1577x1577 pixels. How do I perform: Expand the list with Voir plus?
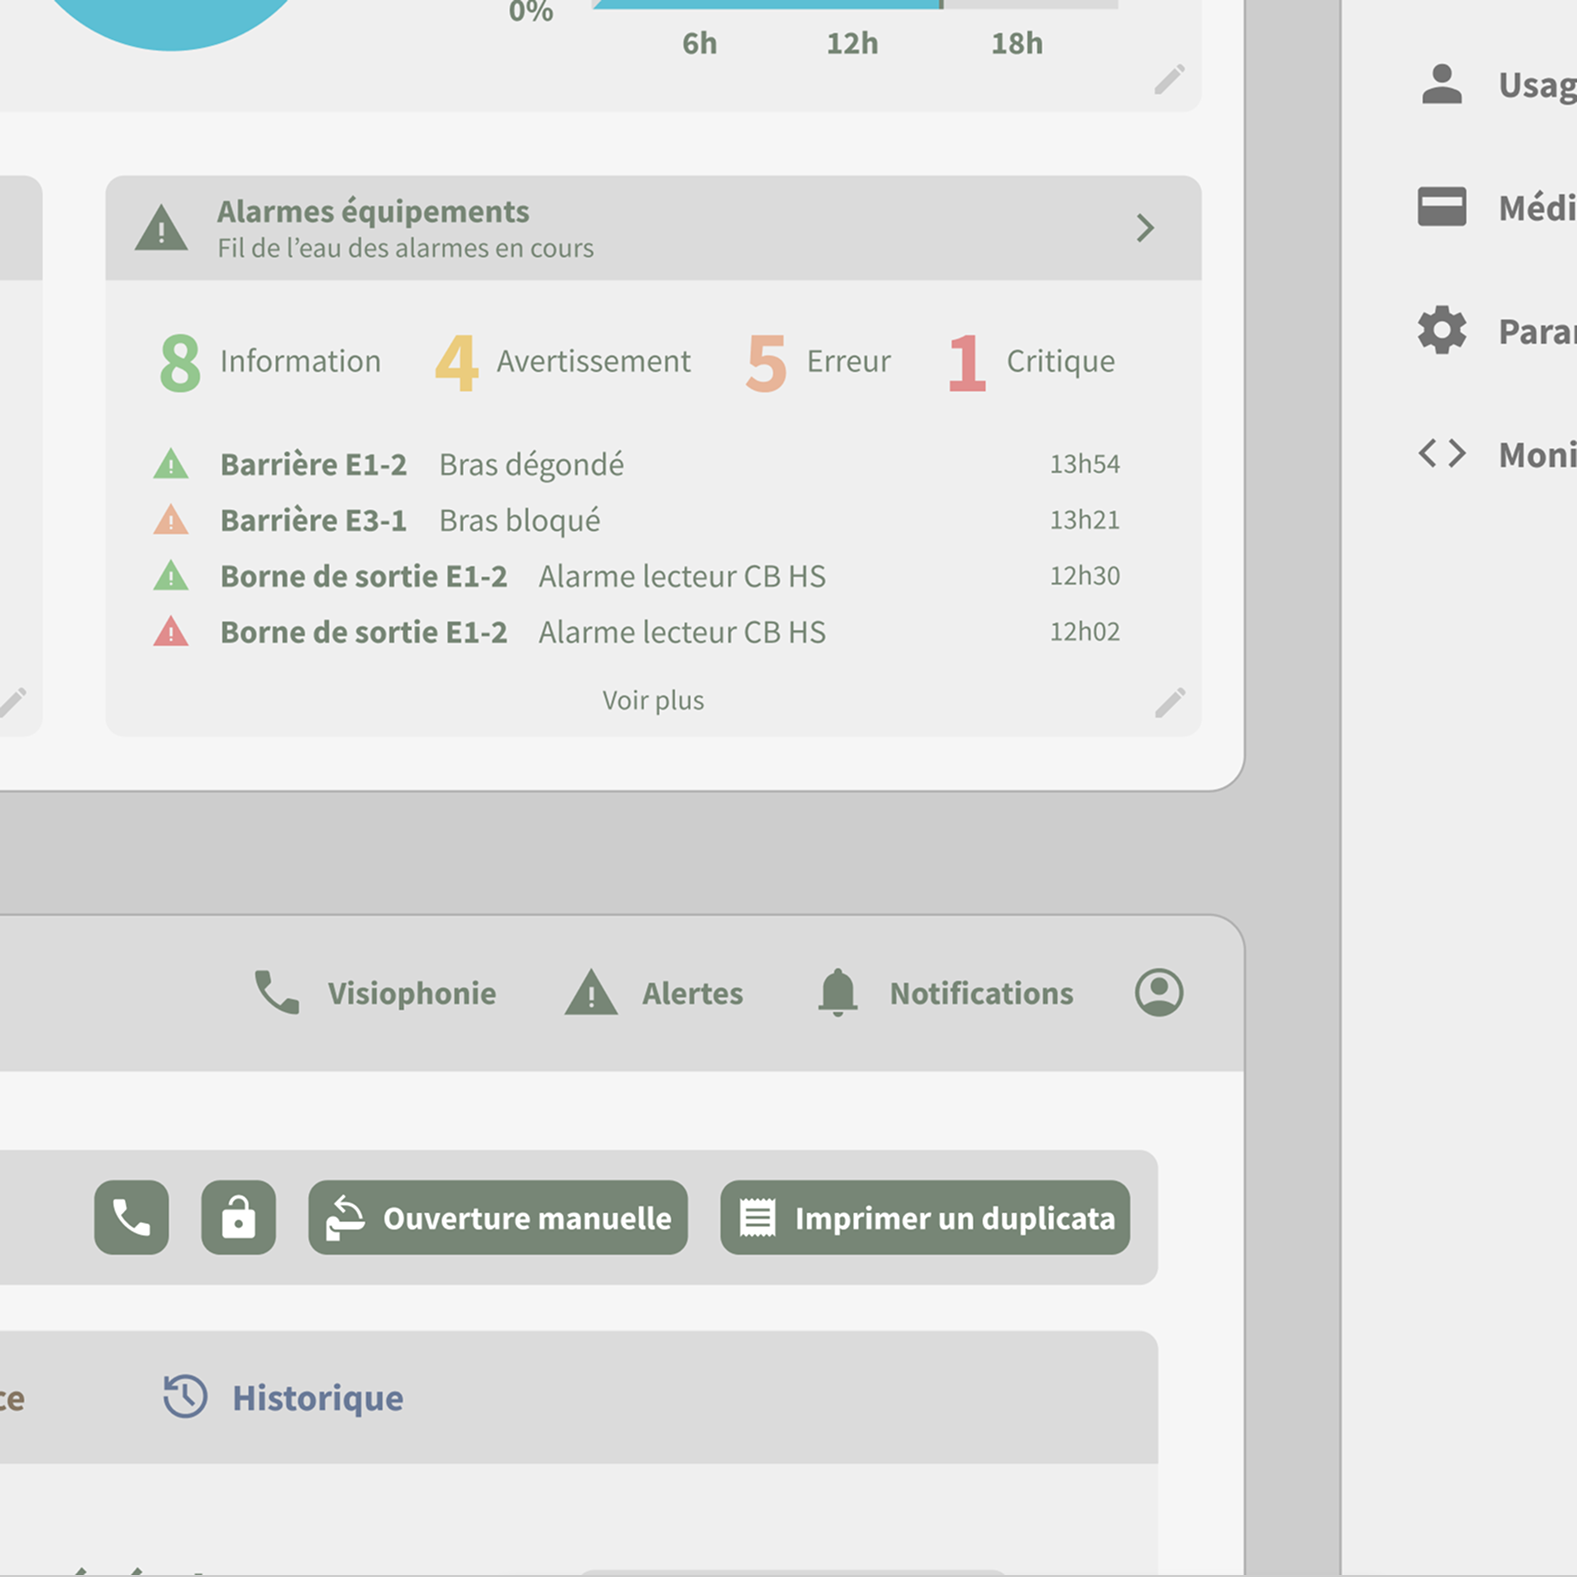pyautogui.click(x=652, y=700)
